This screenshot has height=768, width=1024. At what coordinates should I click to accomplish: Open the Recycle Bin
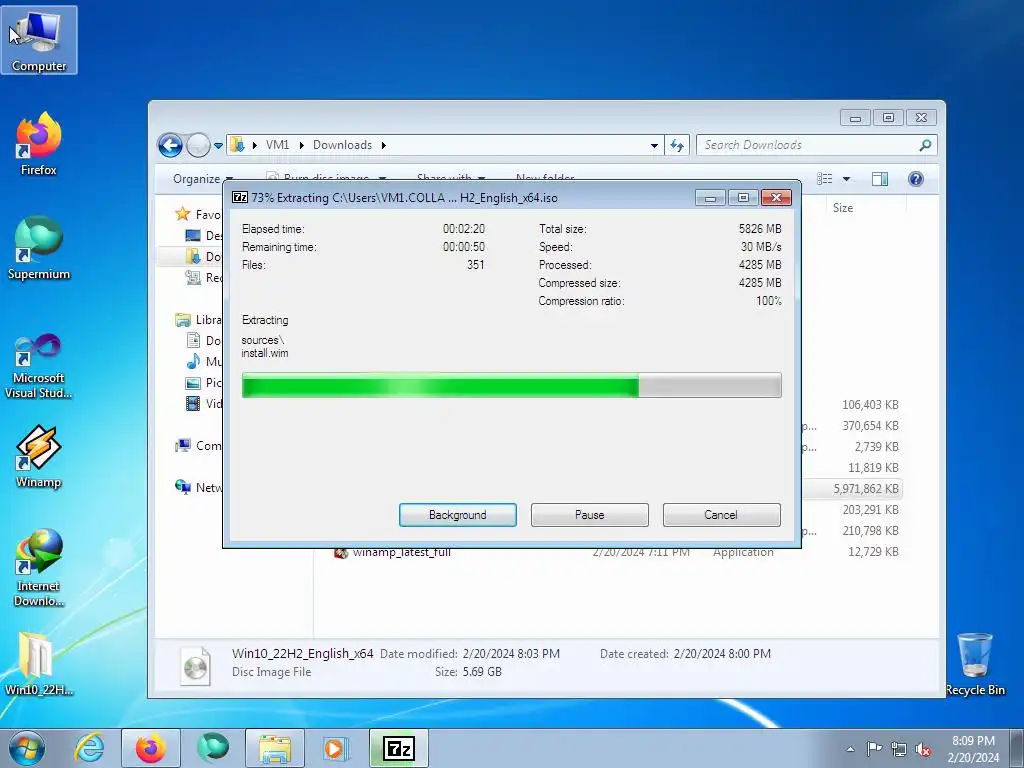975,663
